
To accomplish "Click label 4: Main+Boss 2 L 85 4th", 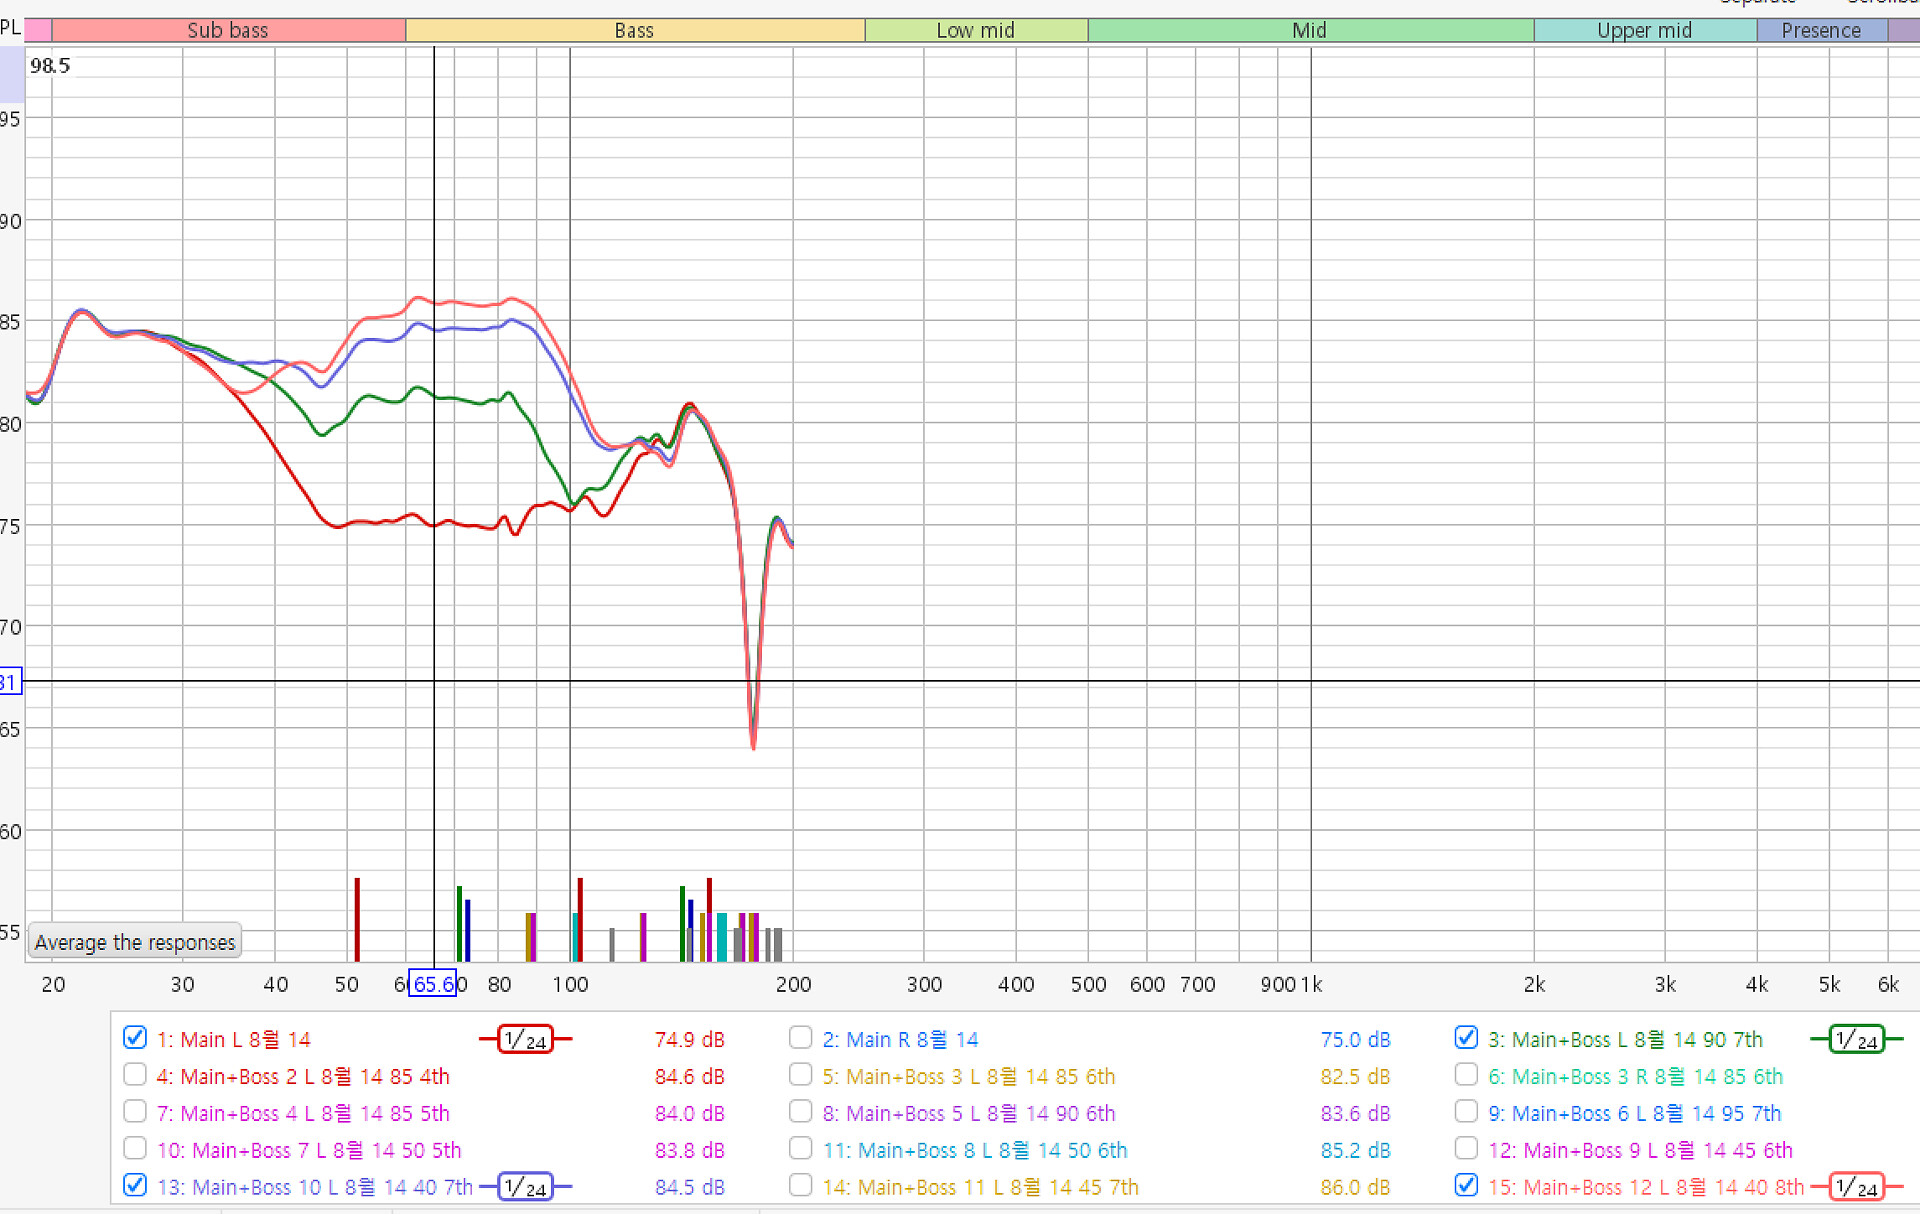I will point(303,1077).
